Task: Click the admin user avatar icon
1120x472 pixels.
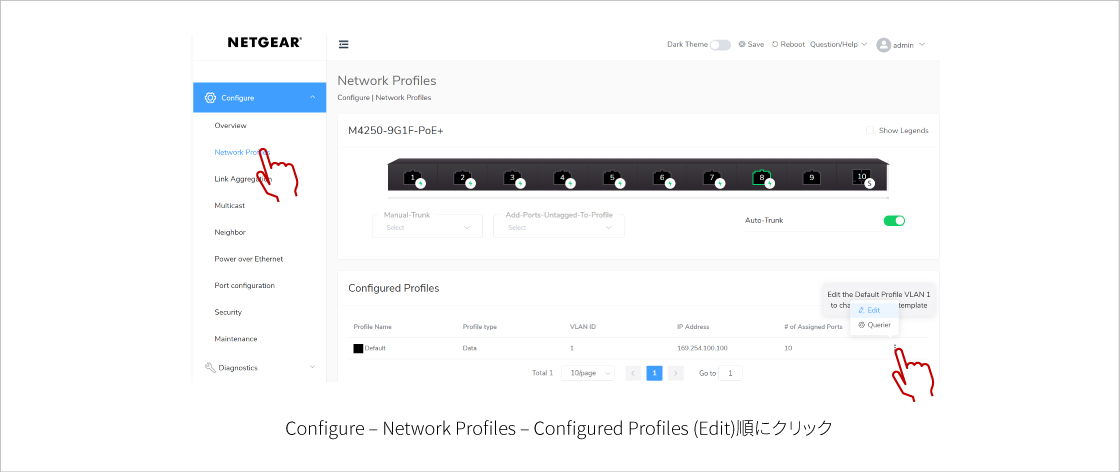Action: pyautogui.click(x=883, y=45)
